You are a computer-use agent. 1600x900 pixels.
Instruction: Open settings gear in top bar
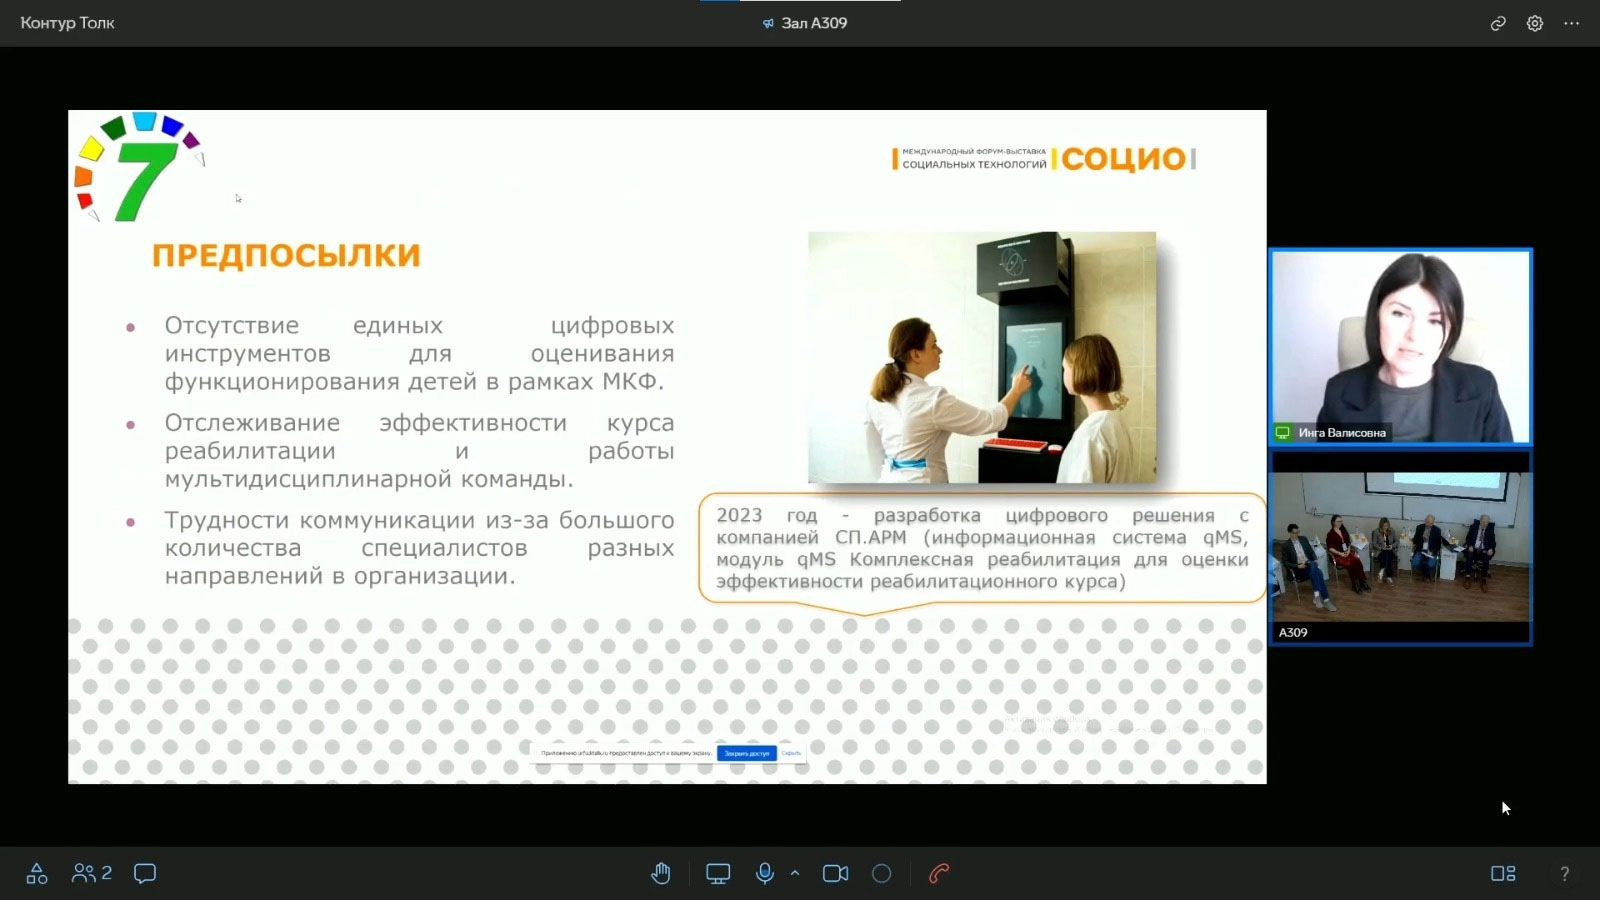coord(1535,23)
